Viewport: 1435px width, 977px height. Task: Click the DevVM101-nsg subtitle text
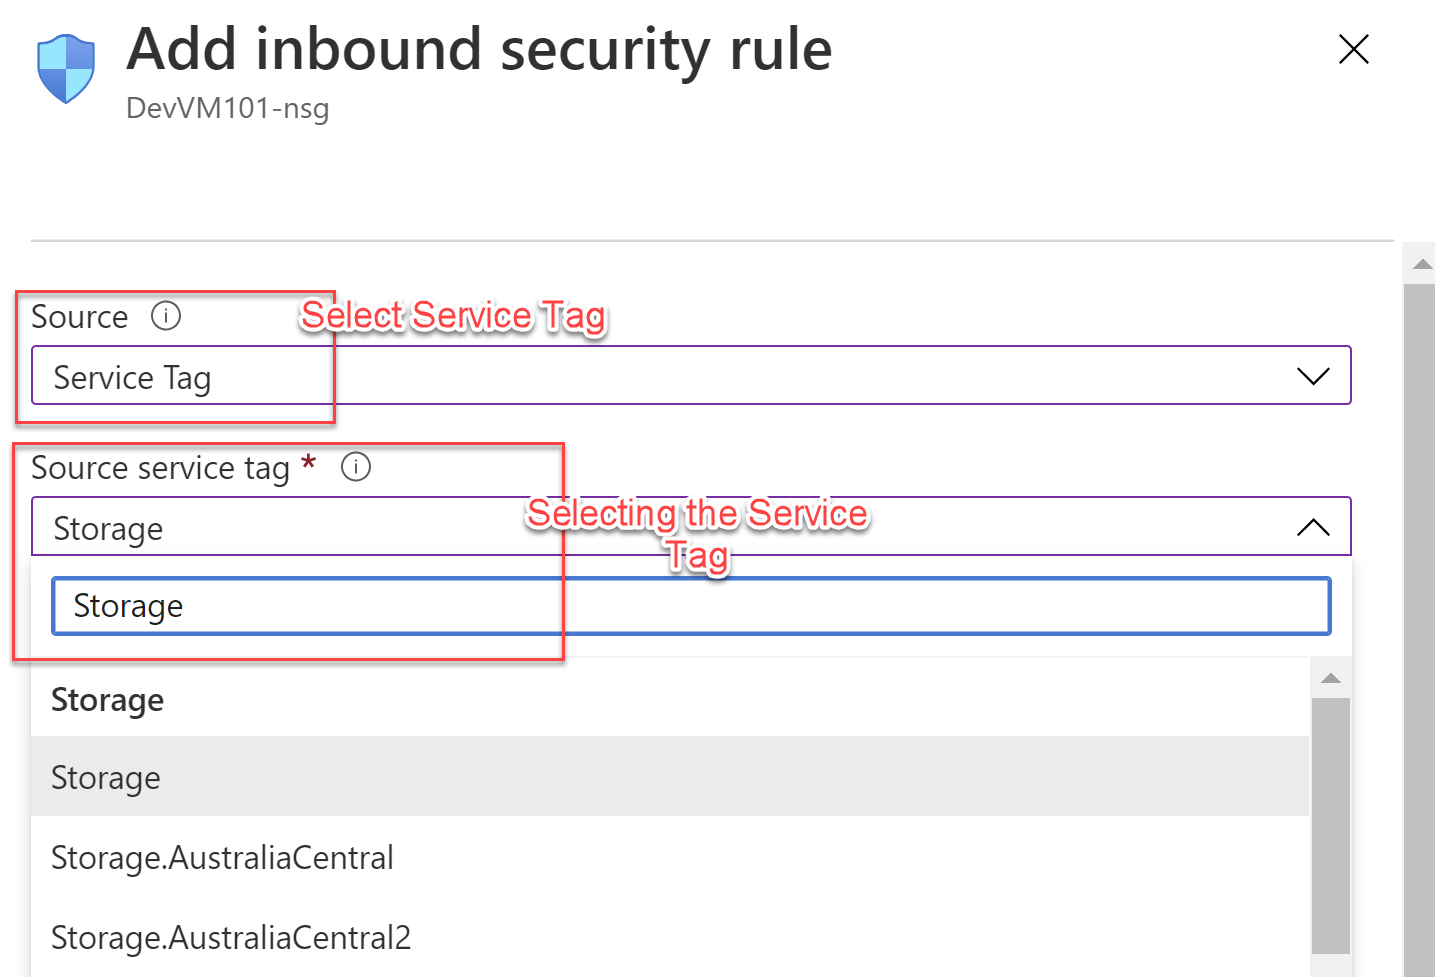(x=227, y=108)
